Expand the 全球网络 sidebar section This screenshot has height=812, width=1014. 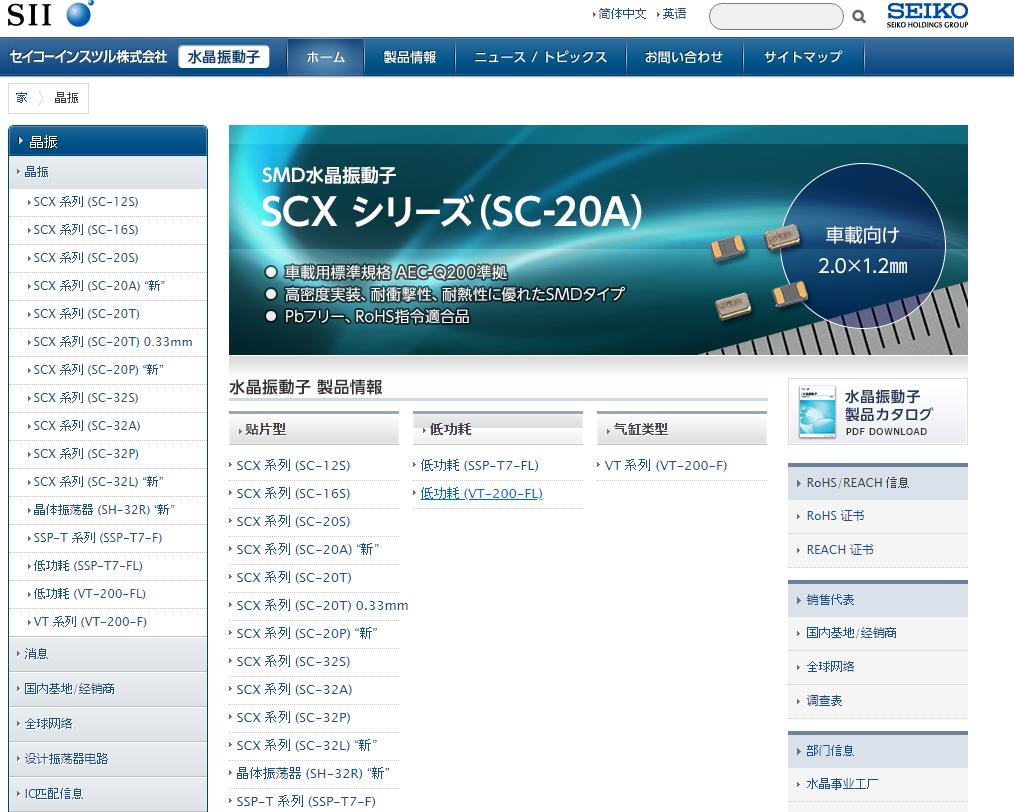tap(48, 724)
